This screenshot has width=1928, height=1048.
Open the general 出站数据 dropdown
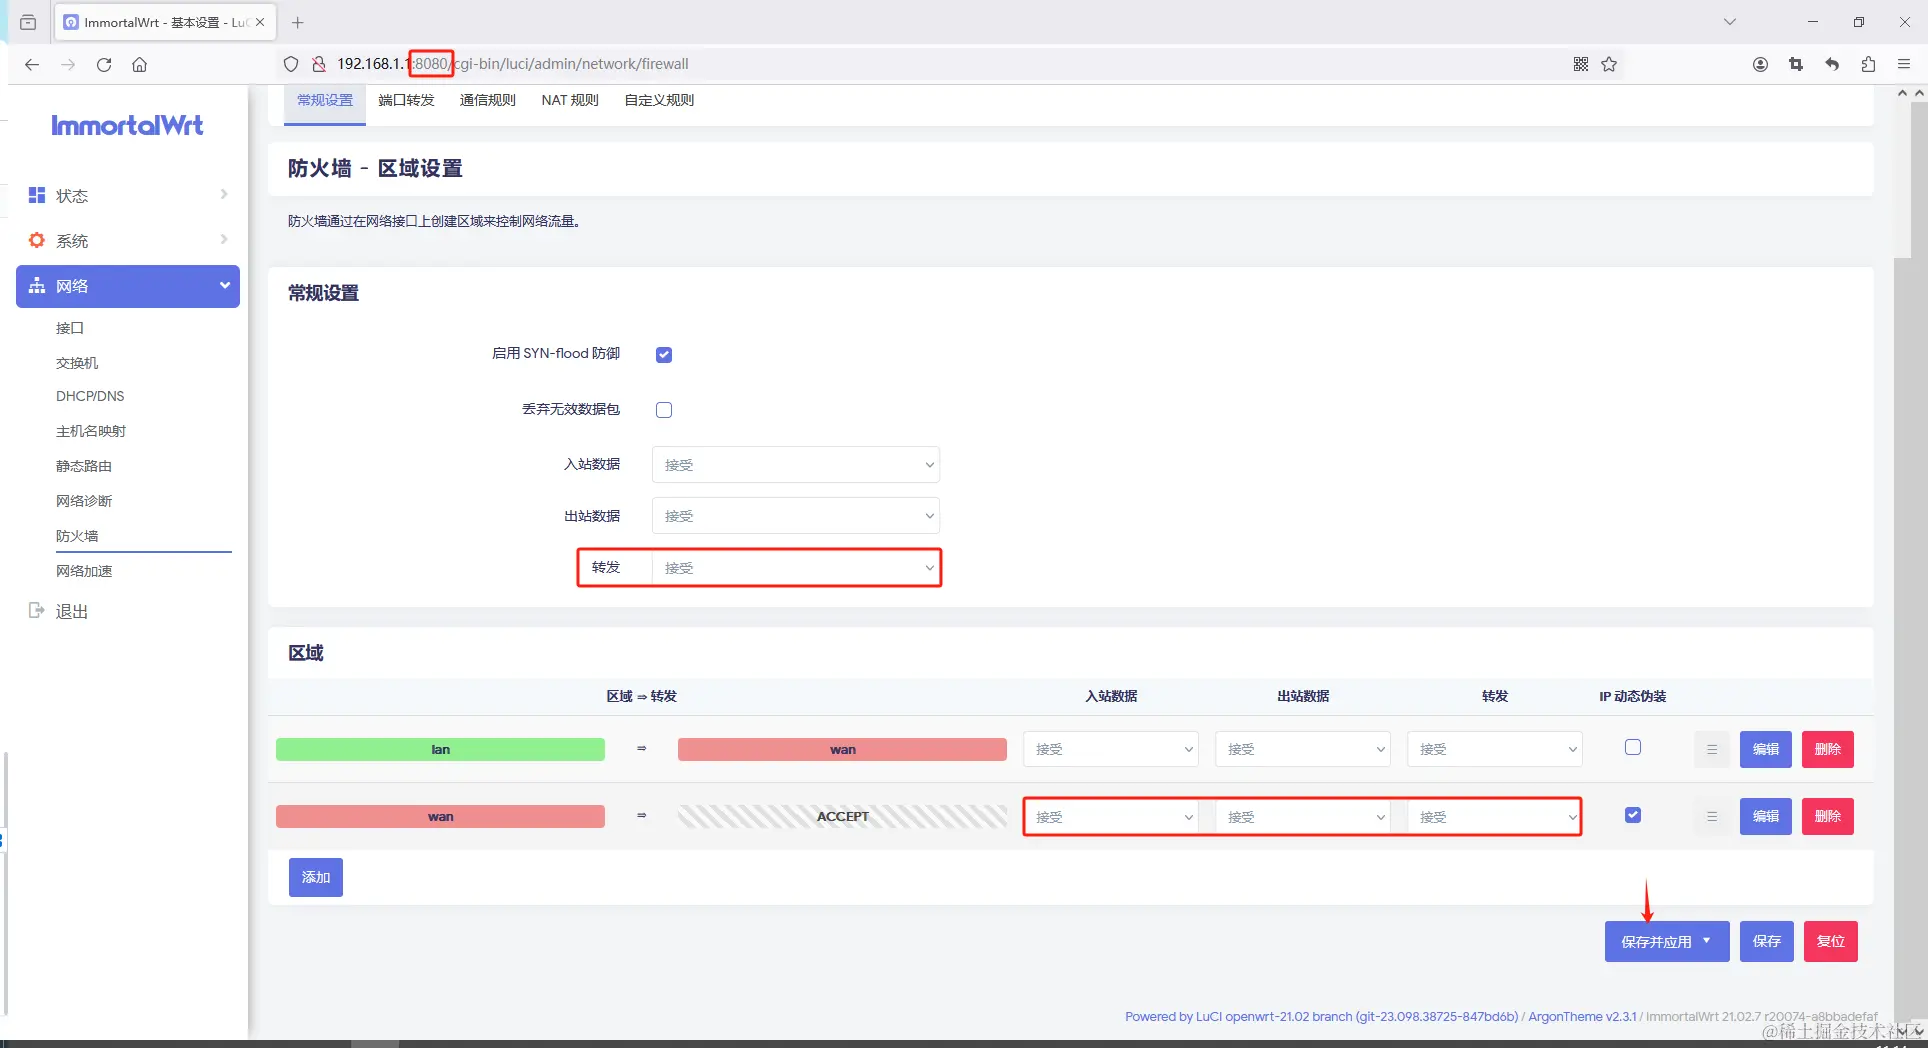(796, 516)
